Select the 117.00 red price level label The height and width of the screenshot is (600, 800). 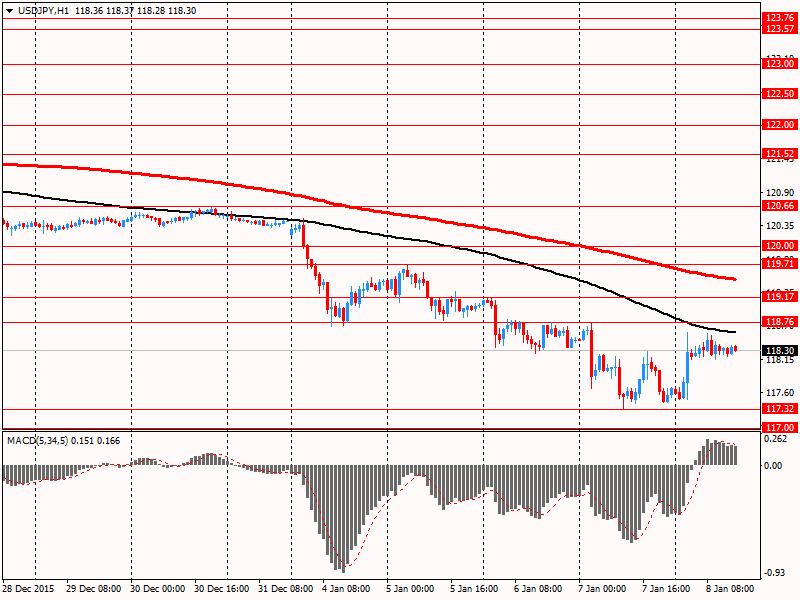[x=780, y=428]
